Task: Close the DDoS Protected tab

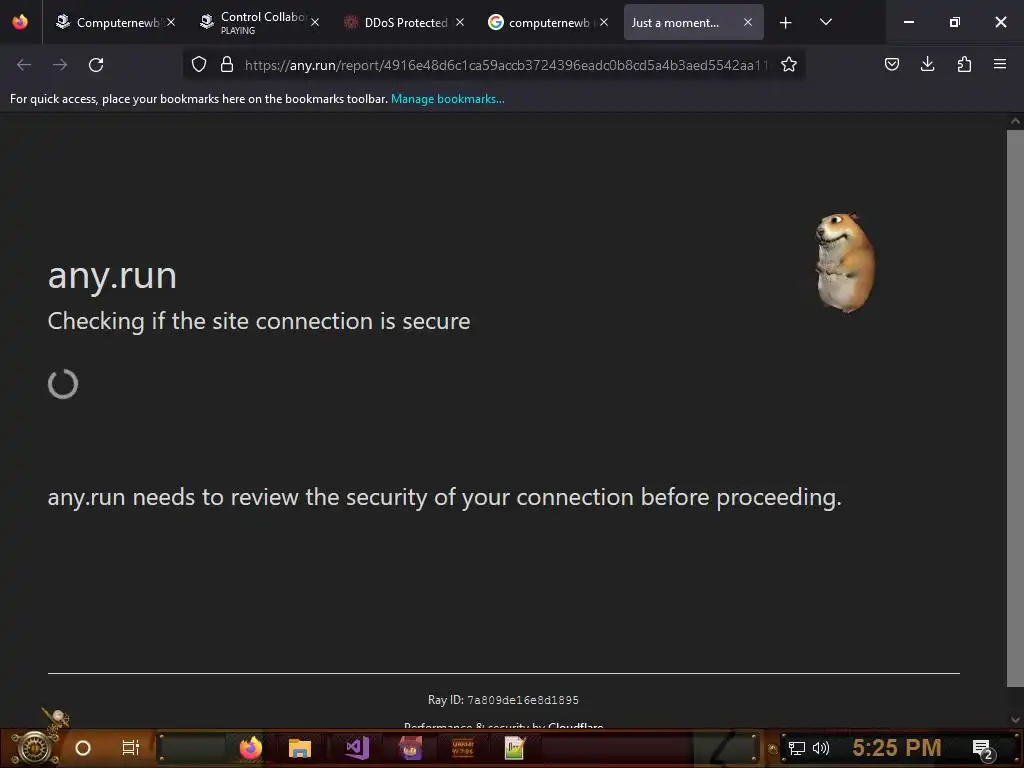Action: pos(460,23)
